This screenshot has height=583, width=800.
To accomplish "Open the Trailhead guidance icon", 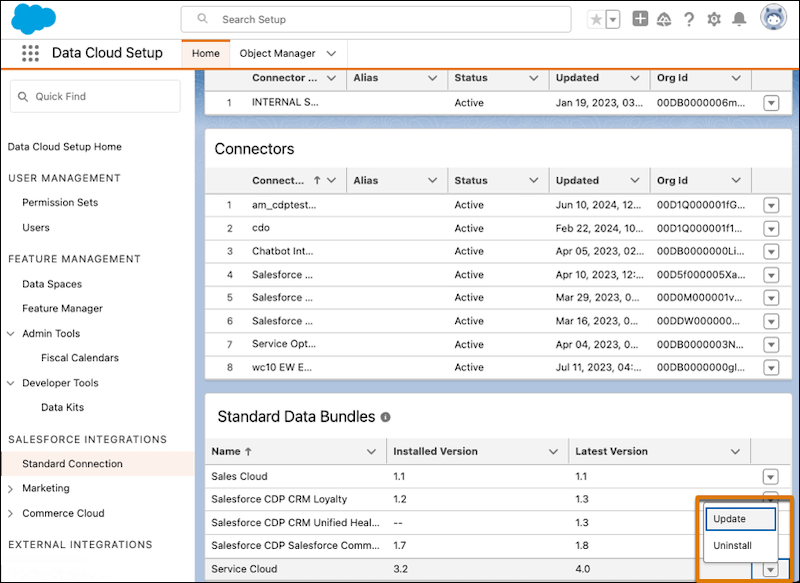I will click(665, 19).
